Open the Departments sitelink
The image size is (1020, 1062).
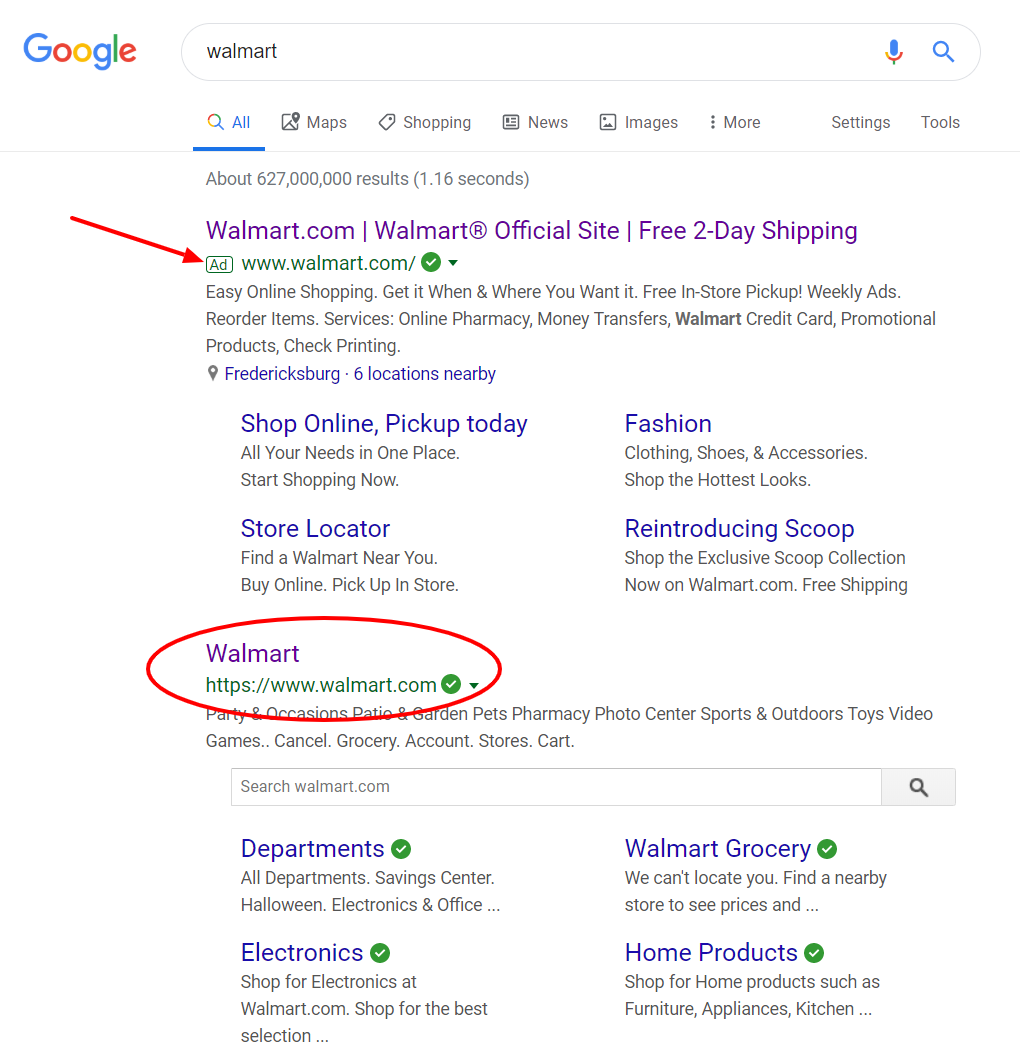pos(312,849)
